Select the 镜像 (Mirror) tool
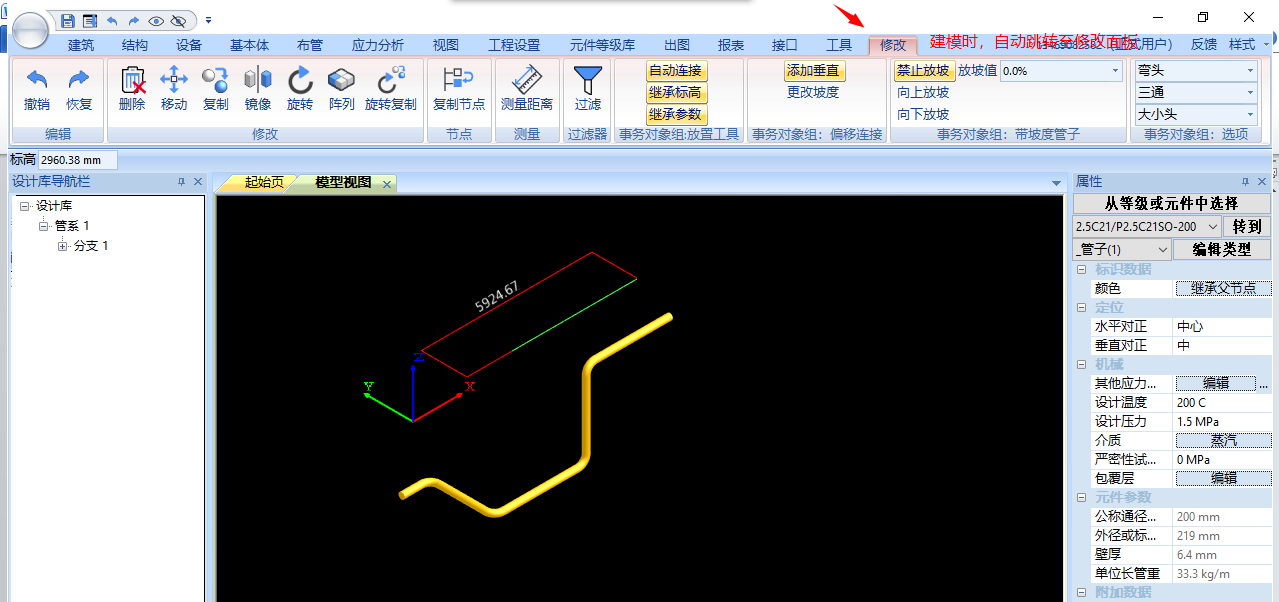Viewport: 1279px width, 602px height. pos(258,80)
